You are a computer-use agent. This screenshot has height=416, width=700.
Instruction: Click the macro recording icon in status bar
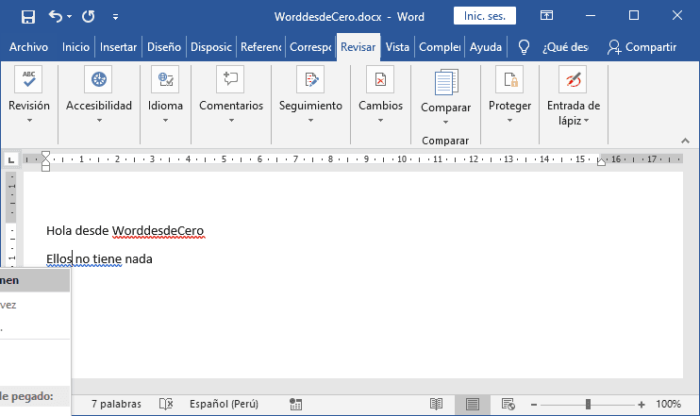tap(296, 404)
